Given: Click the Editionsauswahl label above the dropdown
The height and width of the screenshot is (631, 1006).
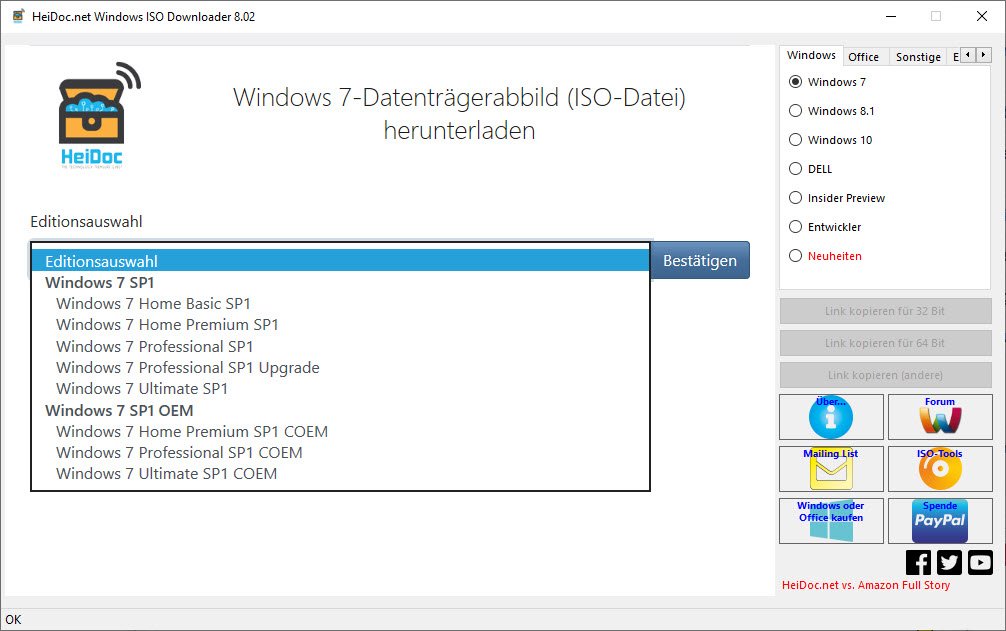Looking at the screenshot, I should 86,222.
